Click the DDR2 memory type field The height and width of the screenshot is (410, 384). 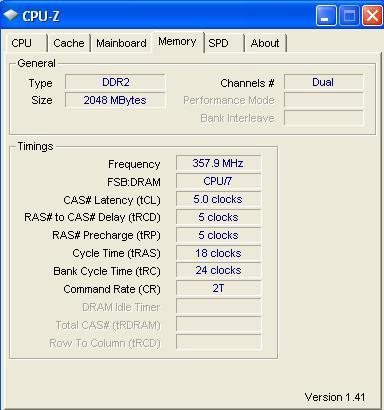115,82
